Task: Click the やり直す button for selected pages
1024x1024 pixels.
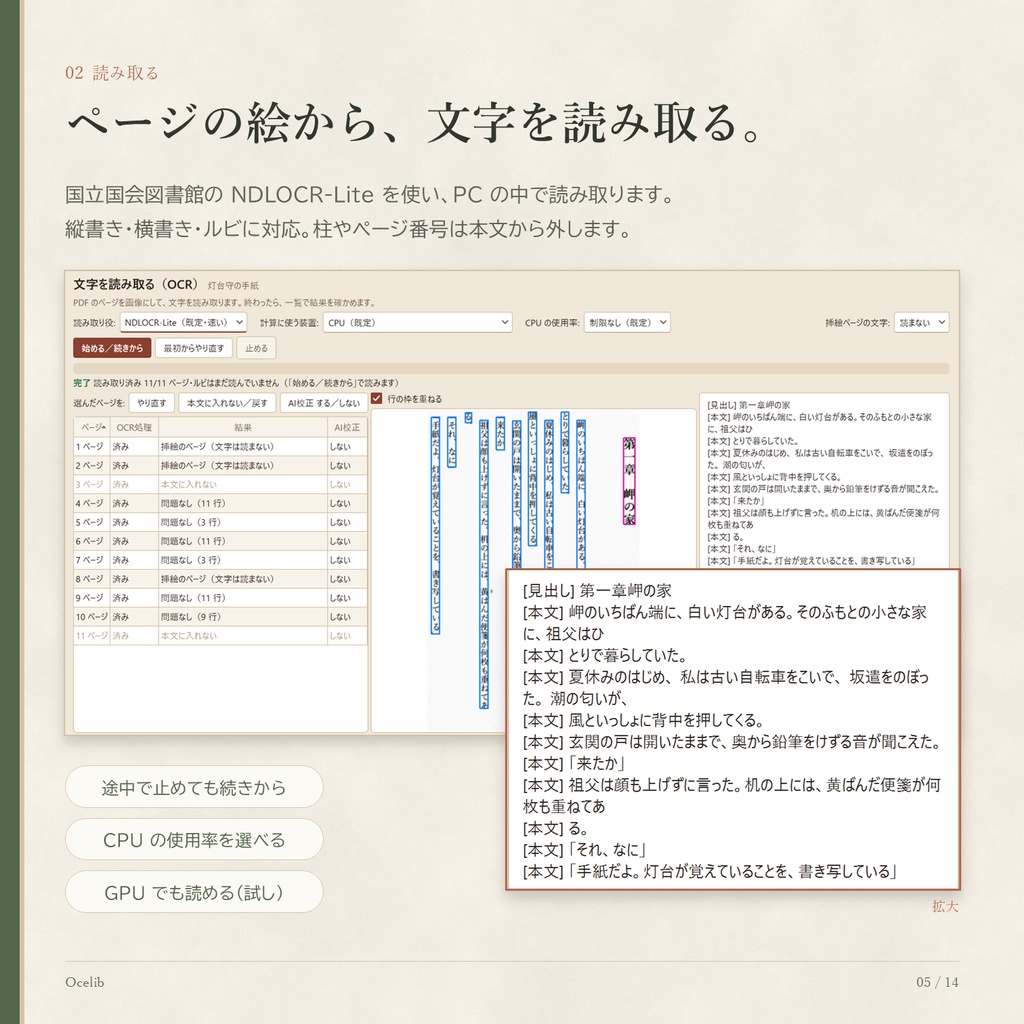Action: (x=152, y=403)
